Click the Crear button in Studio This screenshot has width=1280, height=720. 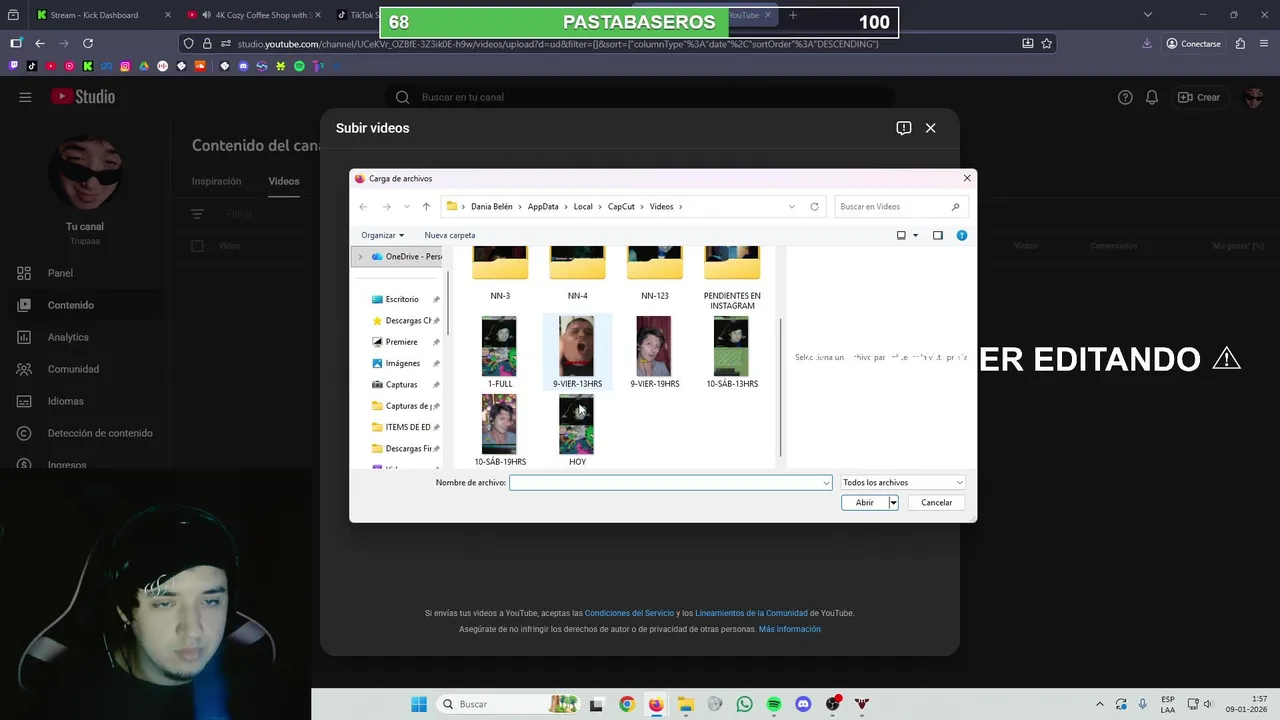(x=1199, y=97)
